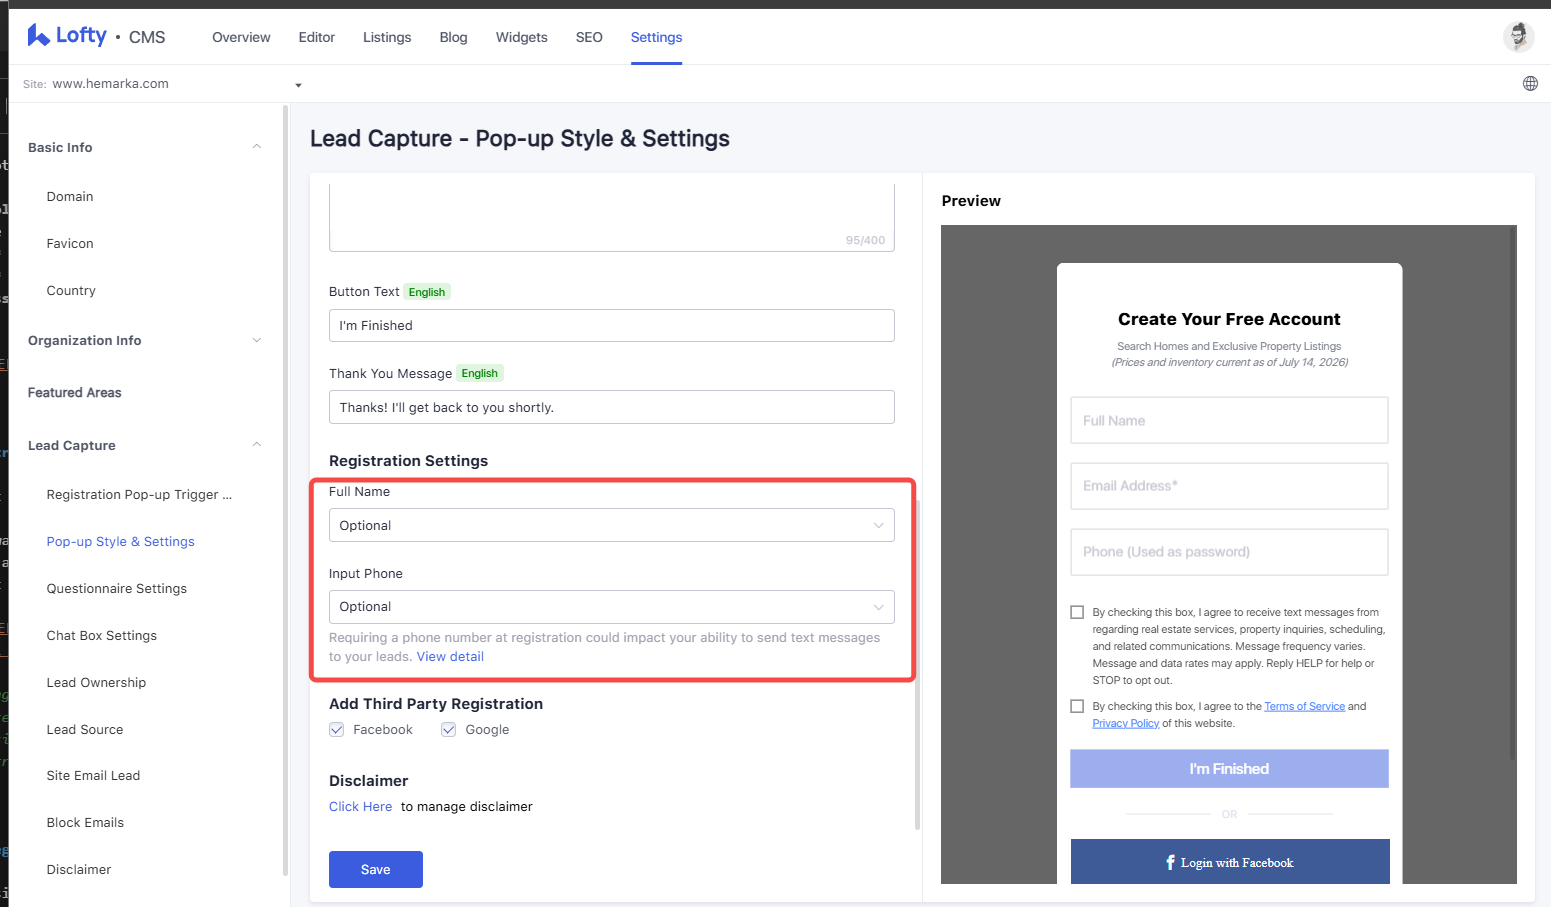1551x907 pixels.
Task: Click the Lofty logo icon
Action: (x=38, y=36)
